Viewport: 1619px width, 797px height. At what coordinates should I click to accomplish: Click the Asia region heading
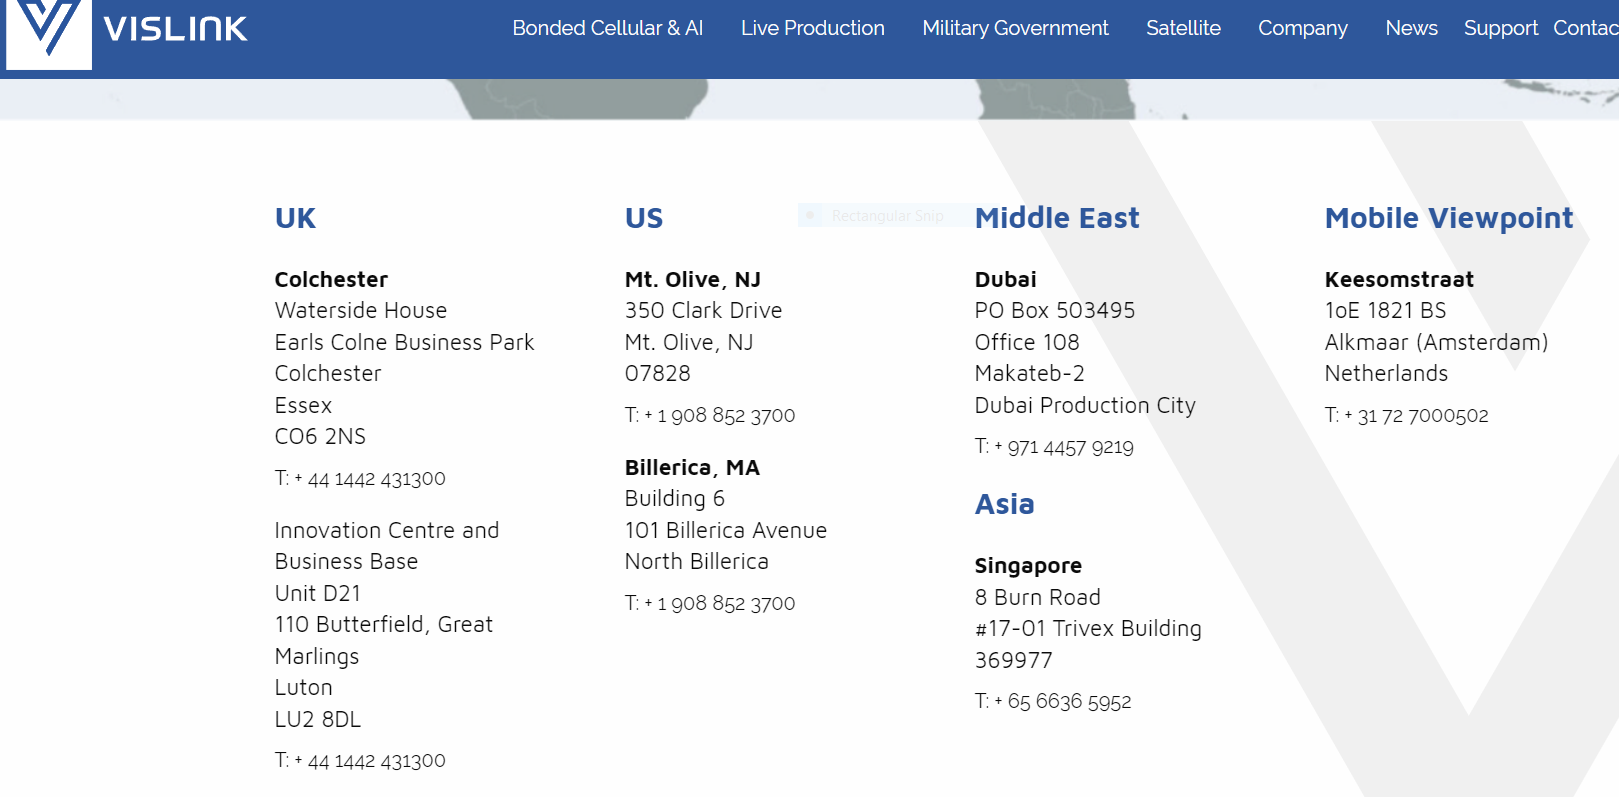(x=1005, y=504)
